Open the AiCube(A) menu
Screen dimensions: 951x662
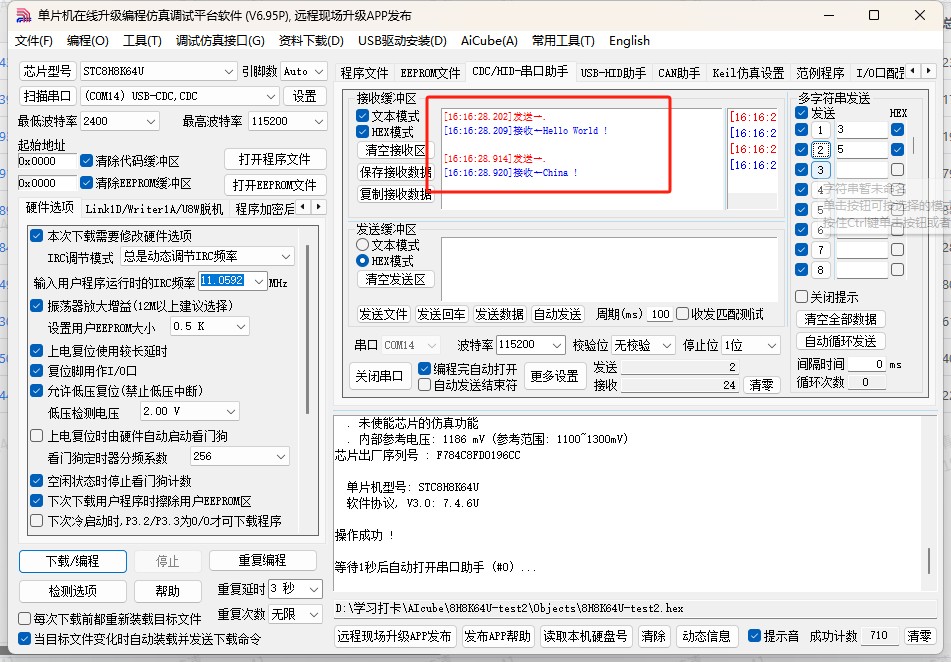coord(489,41)
